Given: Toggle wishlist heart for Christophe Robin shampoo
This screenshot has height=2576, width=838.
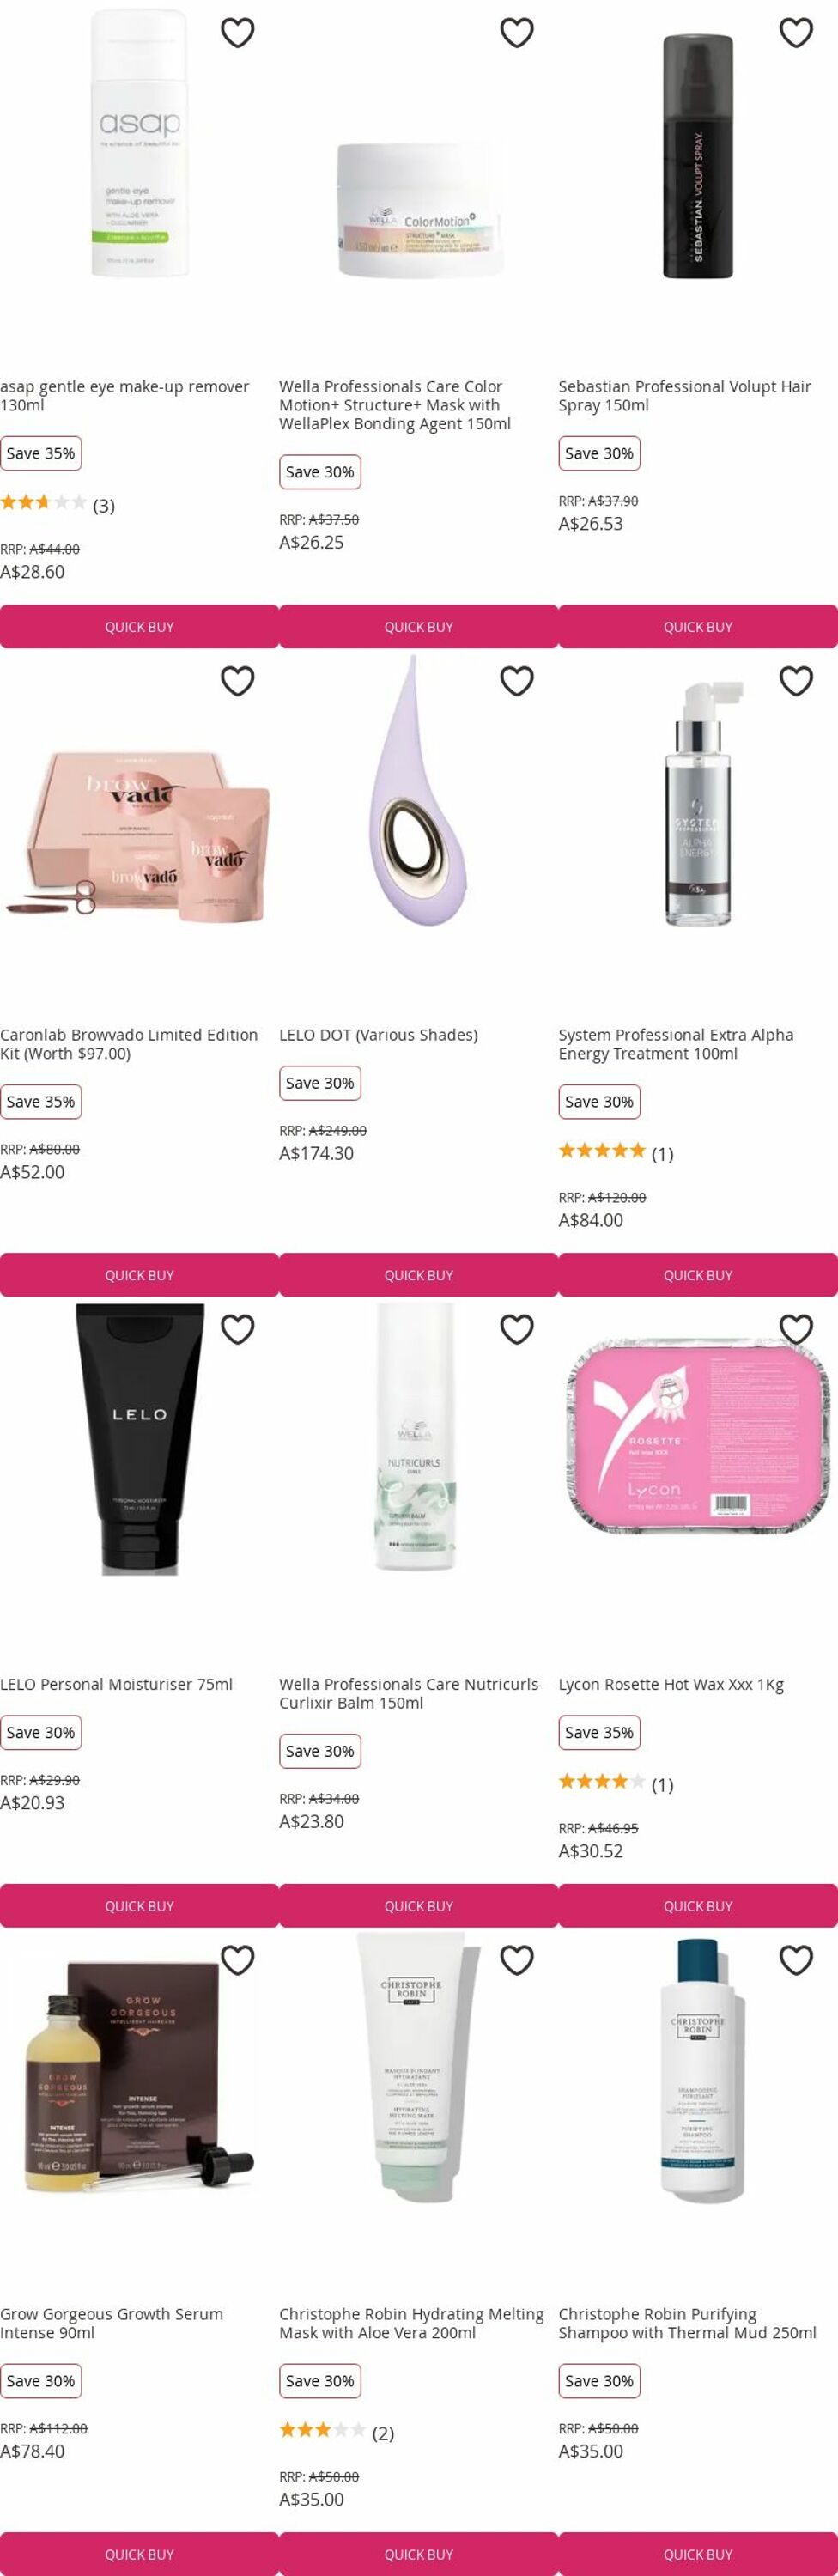Looking at the screenshot, I should [x=795, y=1960].
